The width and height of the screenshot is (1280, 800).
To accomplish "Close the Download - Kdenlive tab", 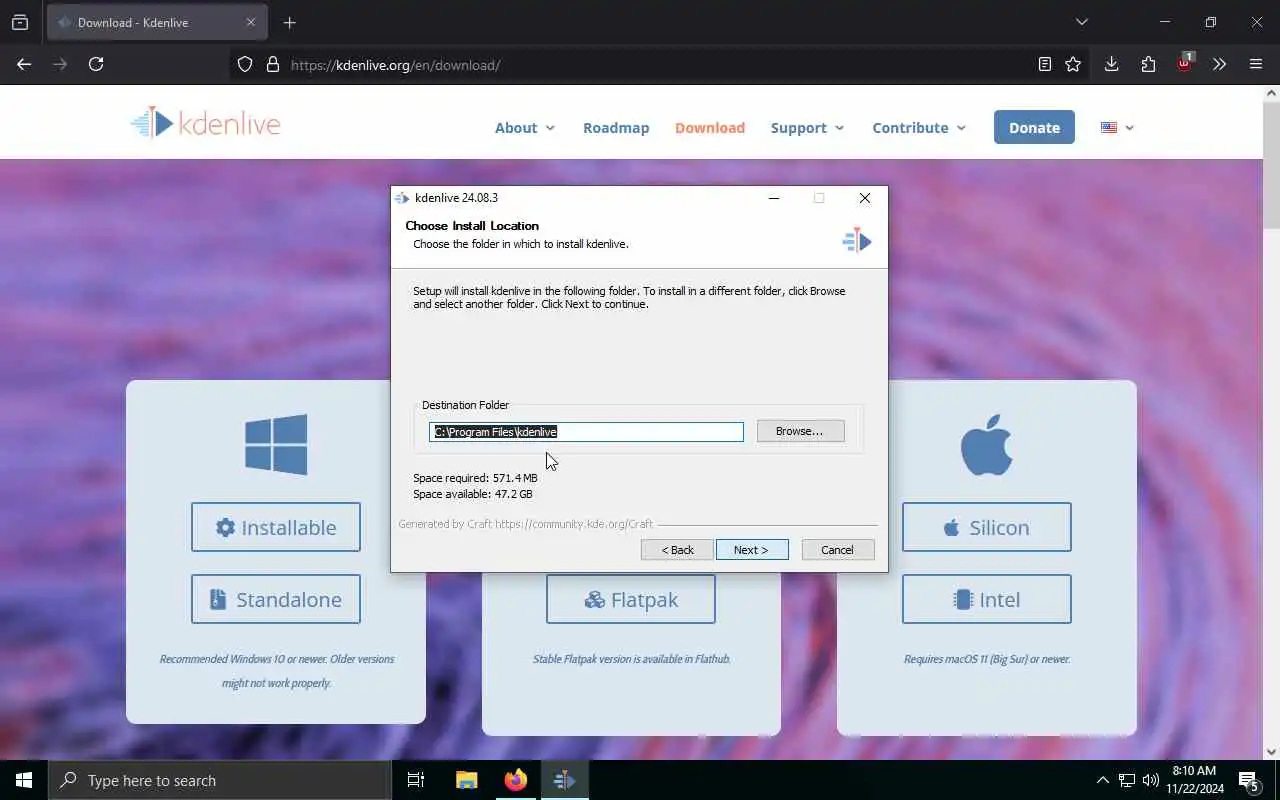I will tap(251, 22).
